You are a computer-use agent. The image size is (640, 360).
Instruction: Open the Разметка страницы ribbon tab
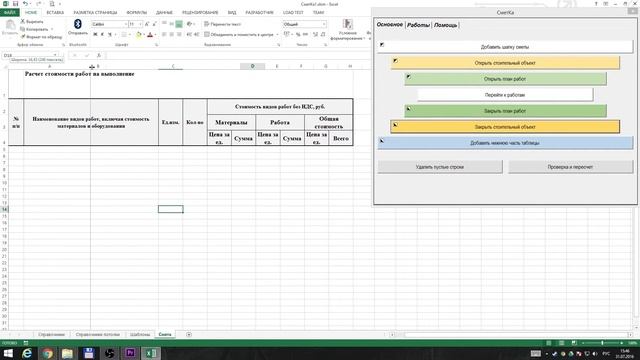click(x=95, y=12)
